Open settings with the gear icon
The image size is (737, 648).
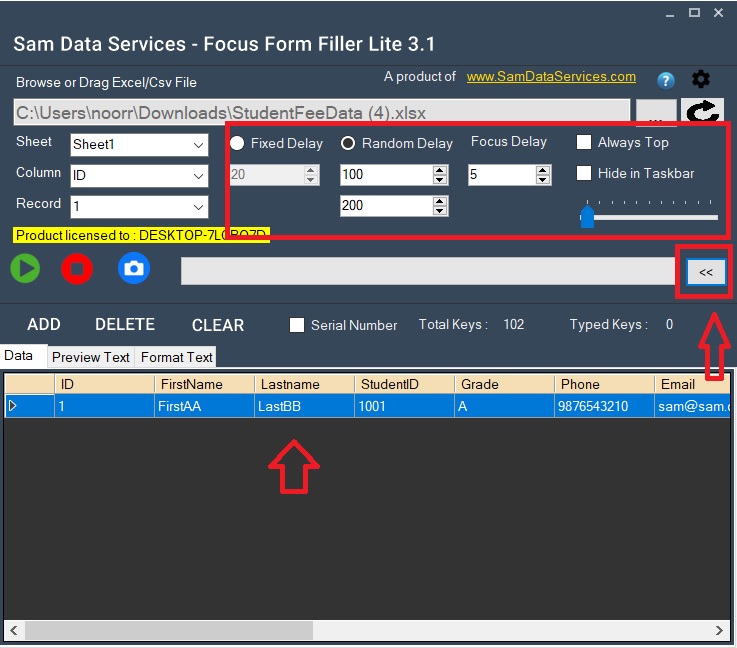pyautogui.click(x=701, y=79)
